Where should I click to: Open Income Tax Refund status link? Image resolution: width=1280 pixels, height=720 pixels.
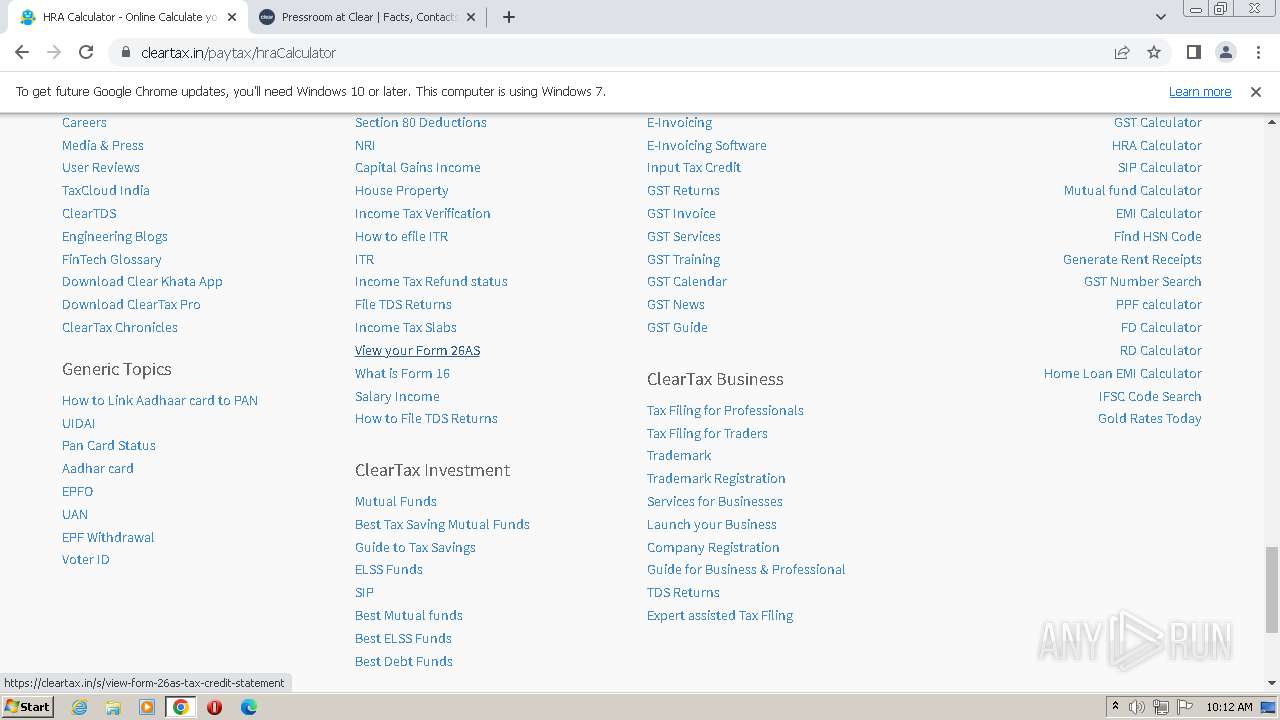pyautogui.click(x=431, y=281)
